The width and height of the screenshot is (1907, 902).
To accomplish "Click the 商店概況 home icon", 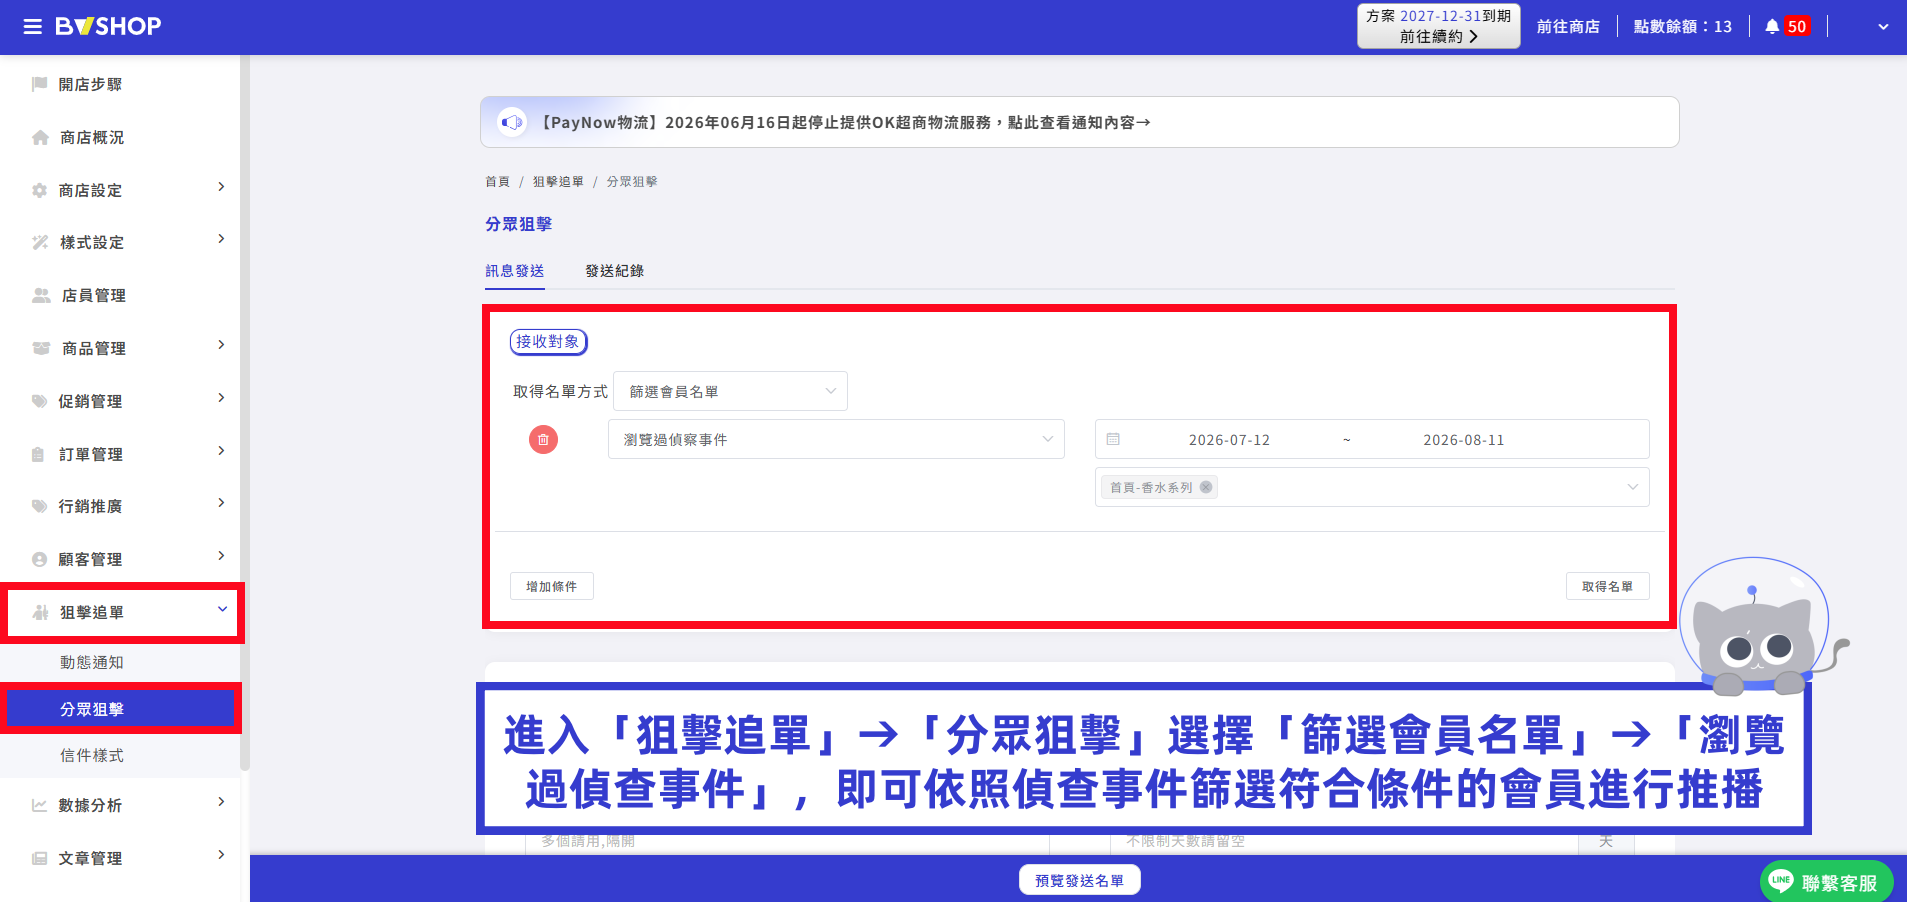I will (x=40, y=137).
